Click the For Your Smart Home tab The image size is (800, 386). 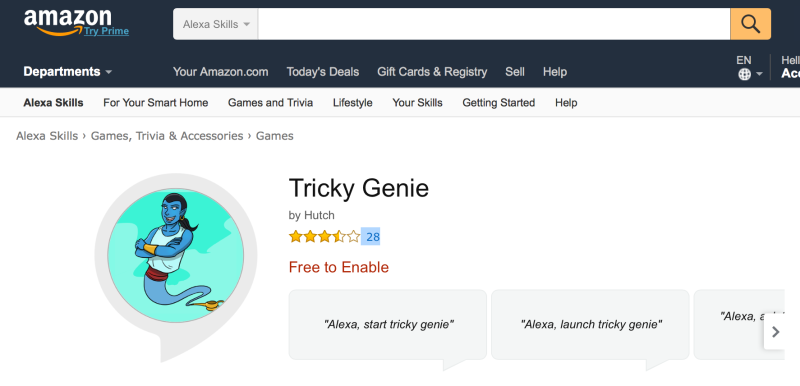click(x=156, y=103)
